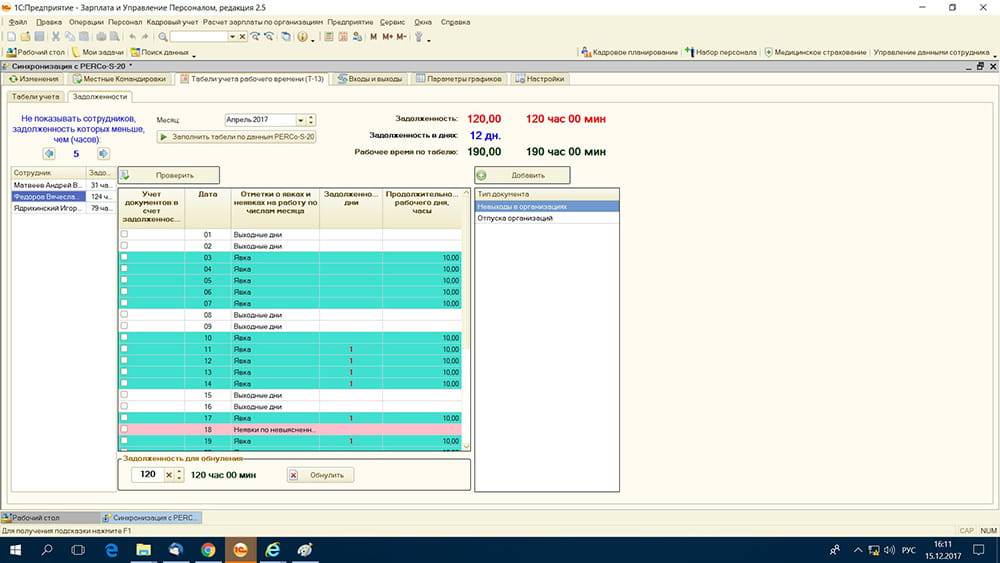Screen dimensions: 1000x563
Task: Open the Месяц dropdown showing Апрель 2017
Action: [302, 120]
